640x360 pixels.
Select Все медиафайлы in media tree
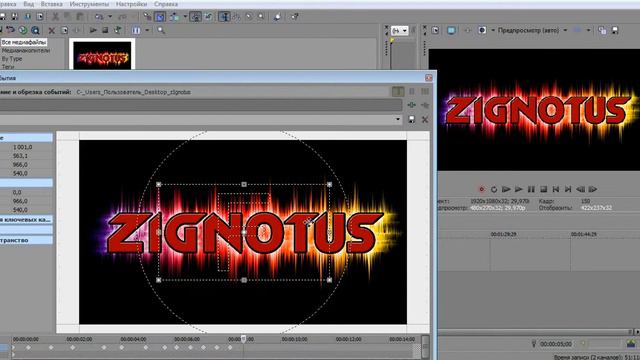(x=24, y=42)
